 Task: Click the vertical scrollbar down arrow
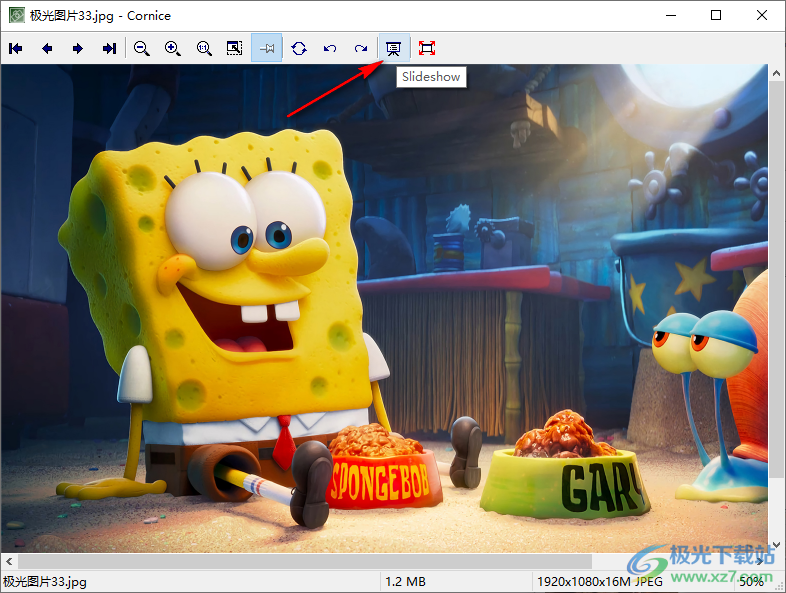tap(776, 545)
